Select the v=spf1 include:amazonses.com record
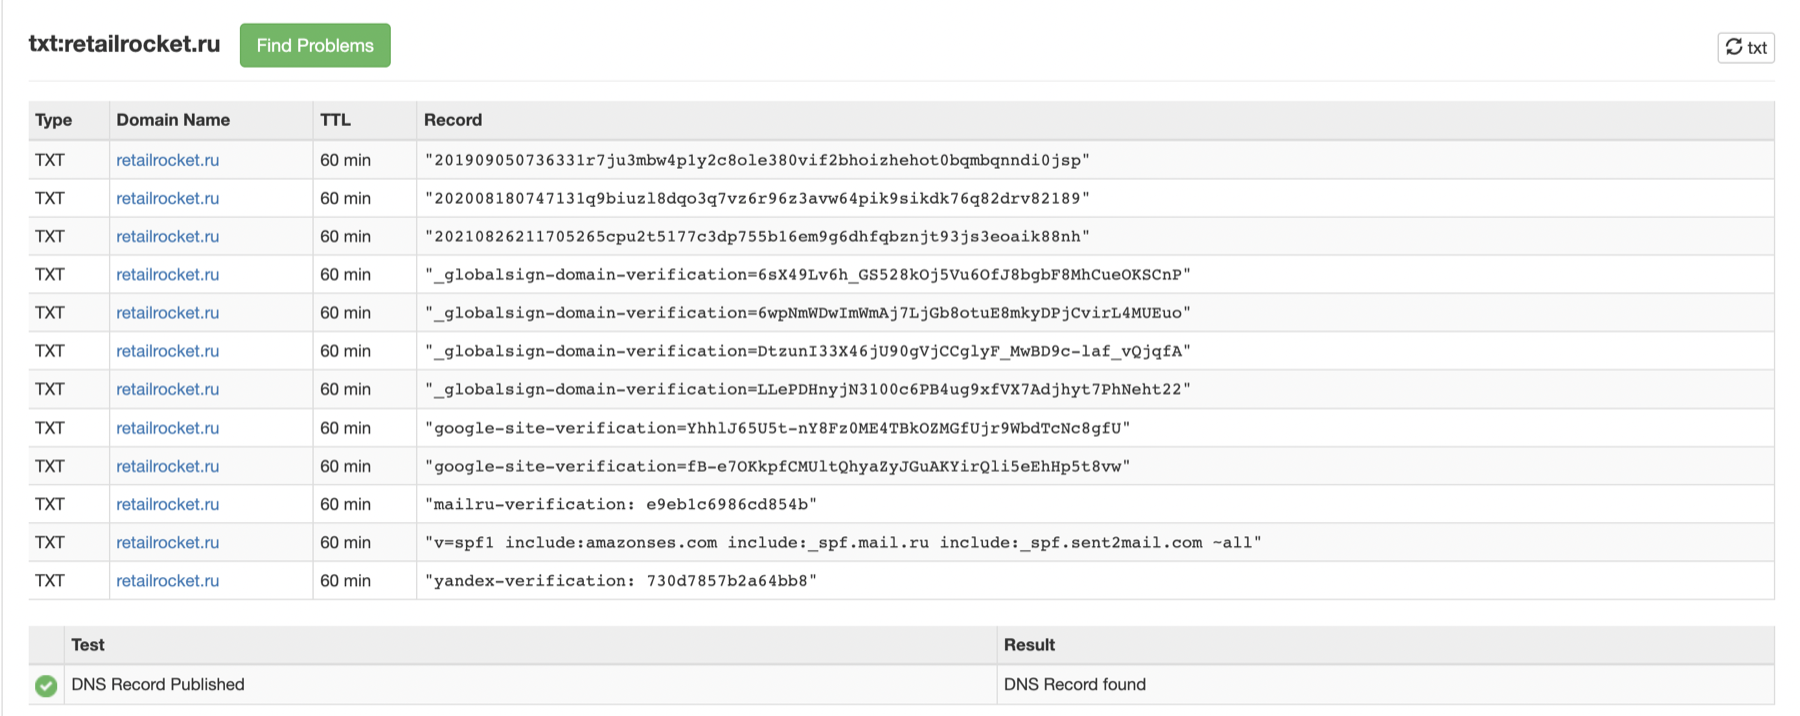 843,542
